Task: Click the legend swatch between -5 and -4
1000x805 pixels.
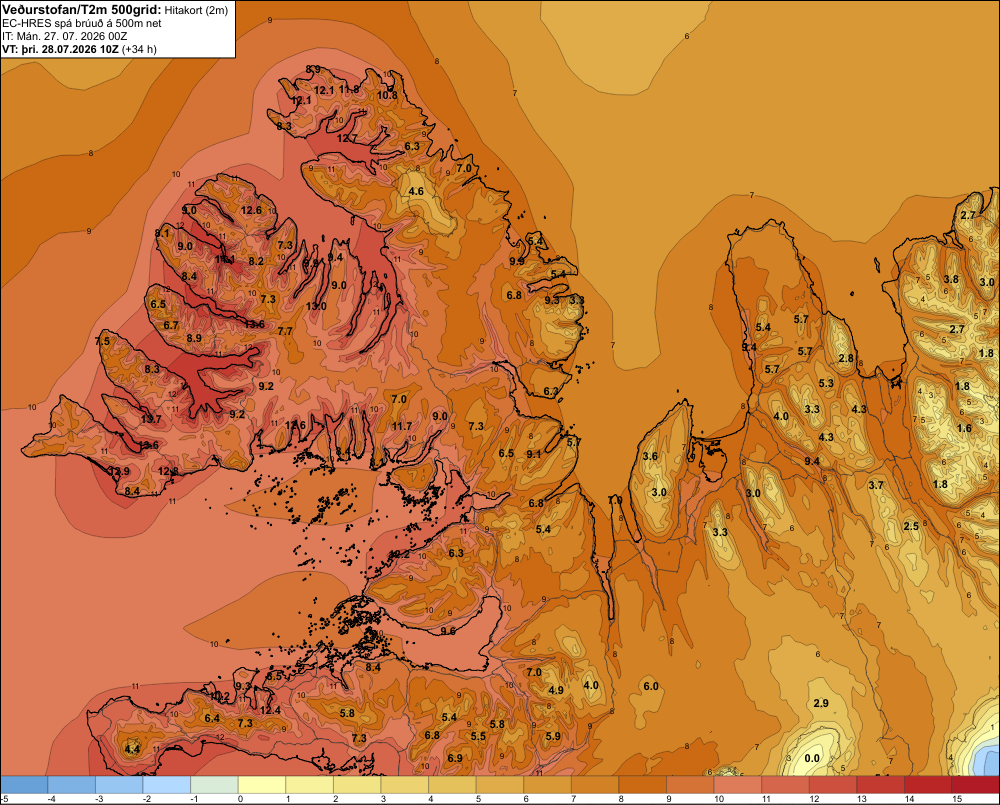Action: point(24,785)
